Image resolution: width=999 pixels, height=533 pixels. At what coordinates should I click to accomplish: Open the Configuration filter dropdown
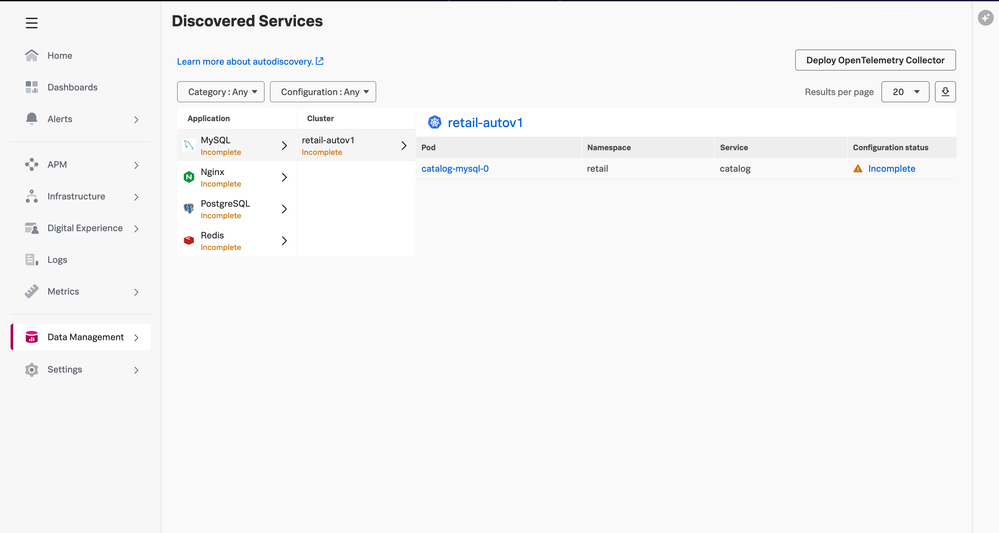[322, 92]
